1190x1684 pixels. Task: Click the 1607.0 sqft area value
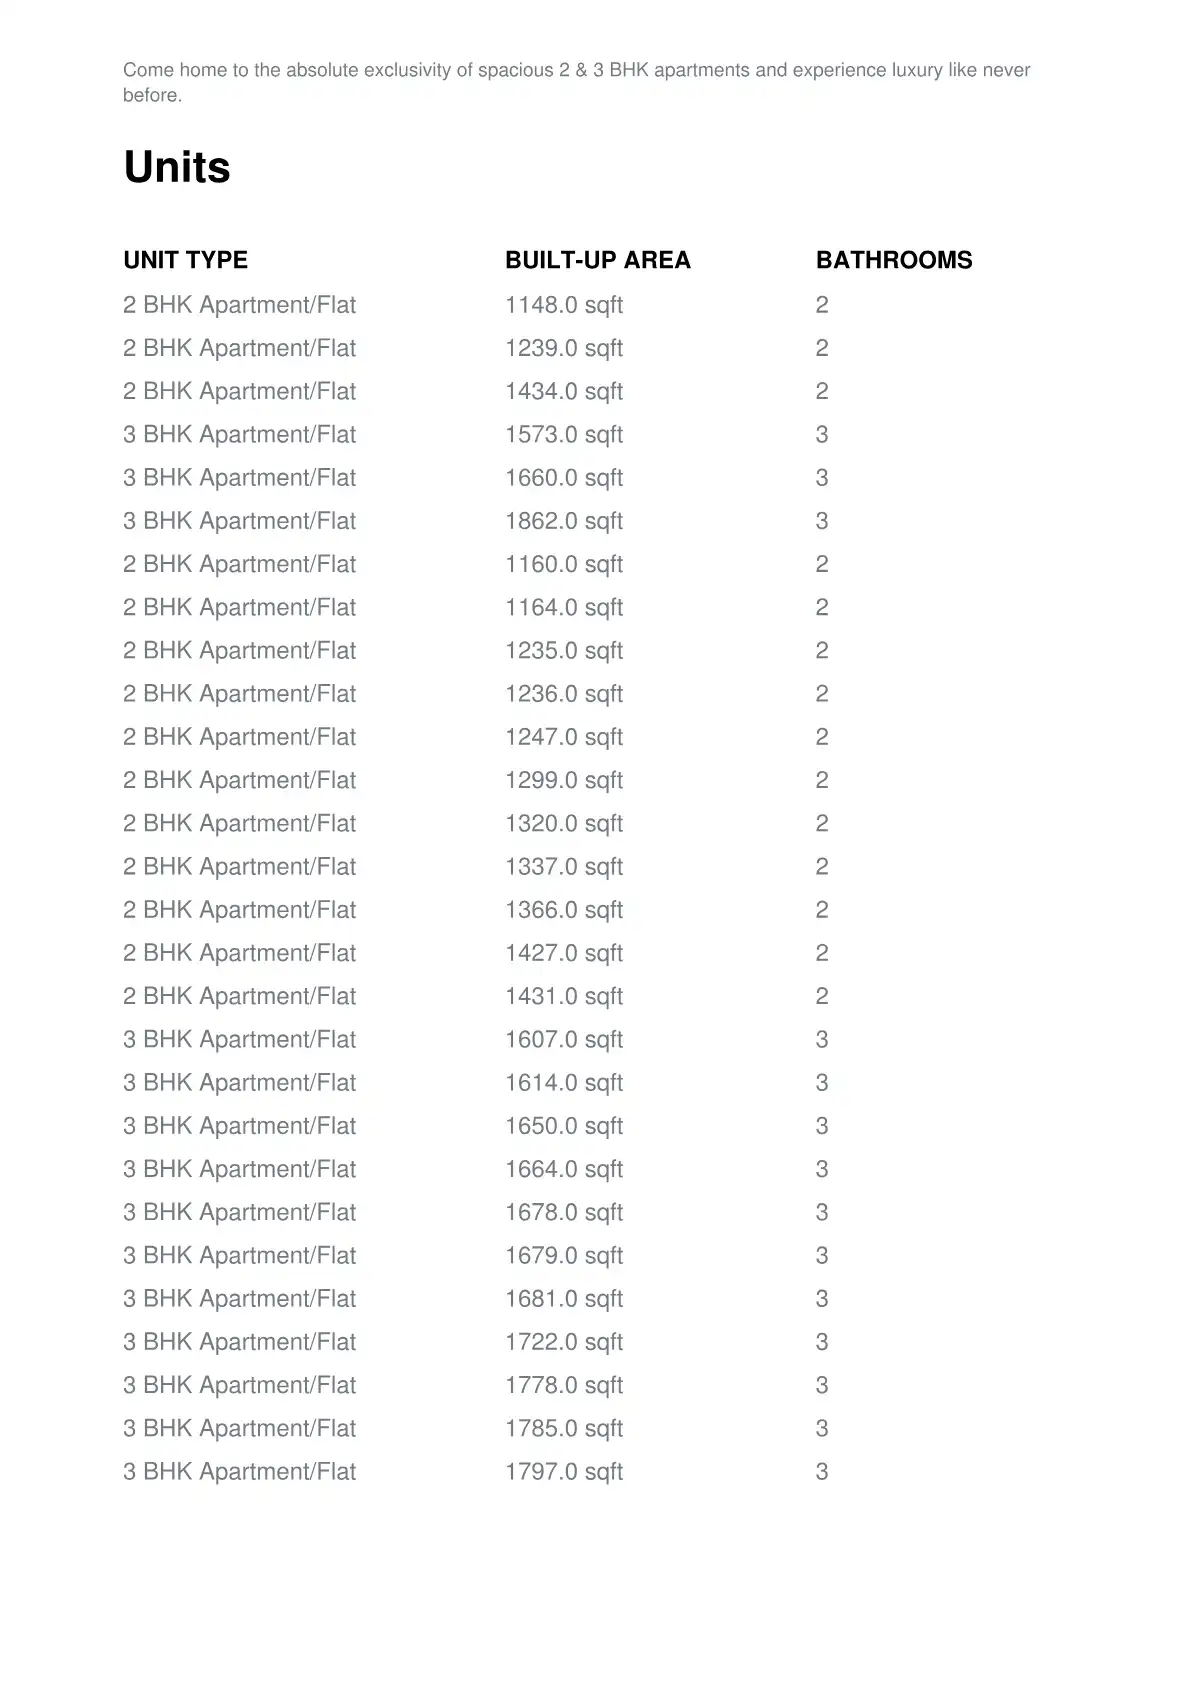563,1039
